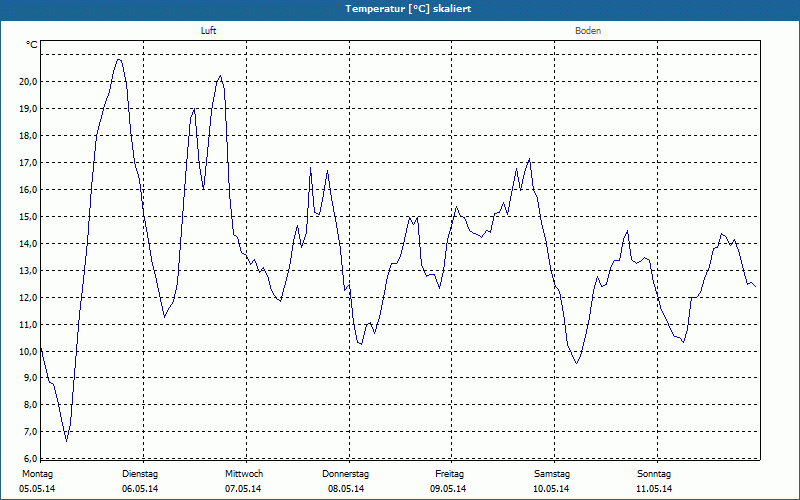Click the '7,0' y-axis value

click(30, 432)
